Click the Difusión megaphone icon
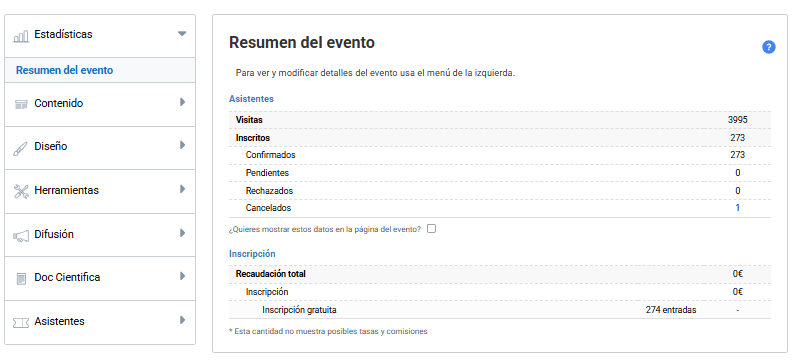The height and width of the screenshot is (364, 804). [21, 236]
